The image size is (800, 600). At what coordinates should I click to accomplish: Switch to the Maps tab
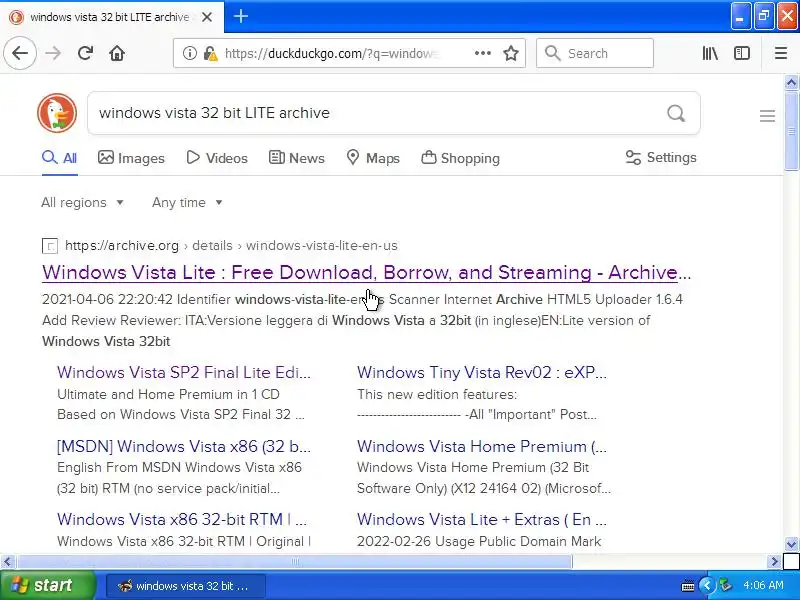tap(373, 158)
